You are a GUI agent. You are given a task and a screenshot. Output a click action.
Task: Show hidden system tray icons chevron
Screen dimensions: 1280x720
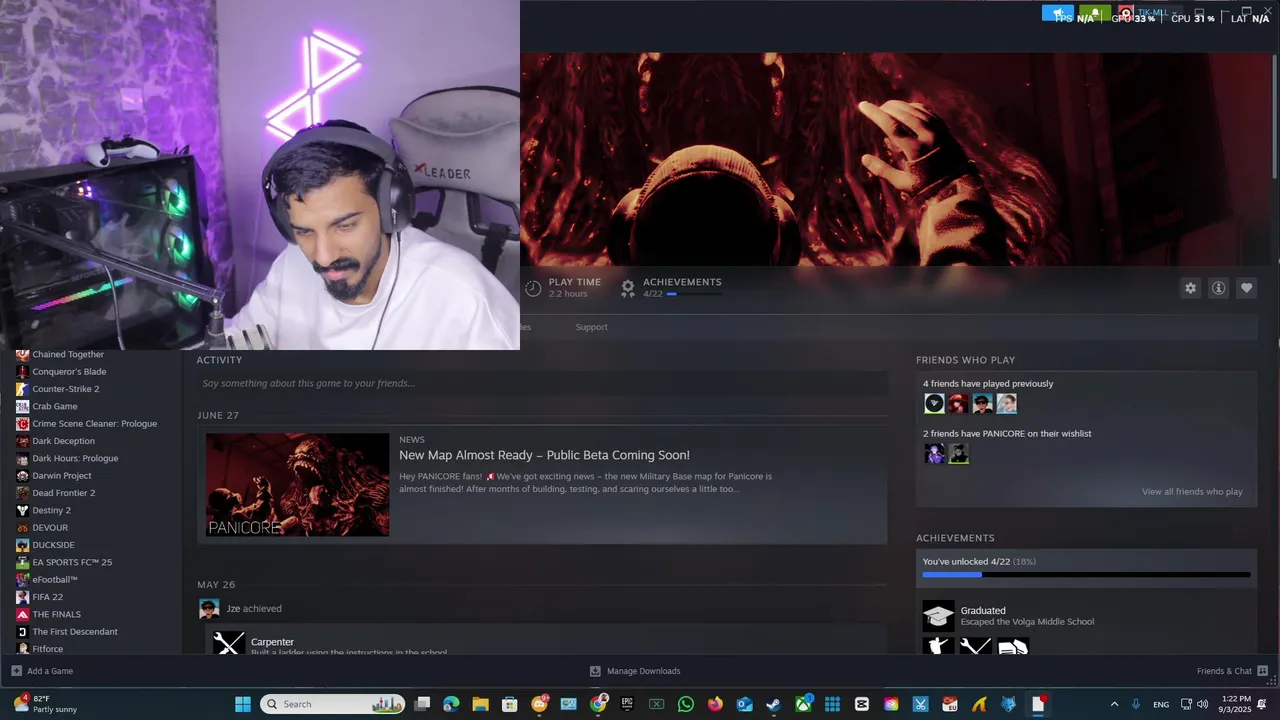[1114, 704]
